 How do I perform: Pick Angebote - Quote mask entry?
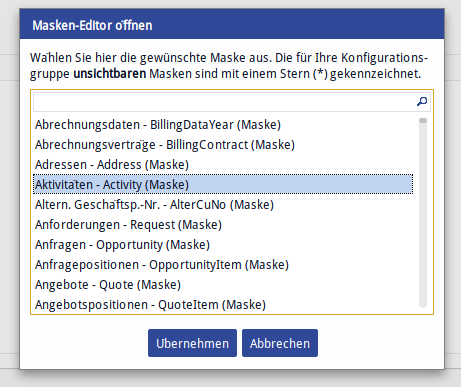tap(223, 285)
